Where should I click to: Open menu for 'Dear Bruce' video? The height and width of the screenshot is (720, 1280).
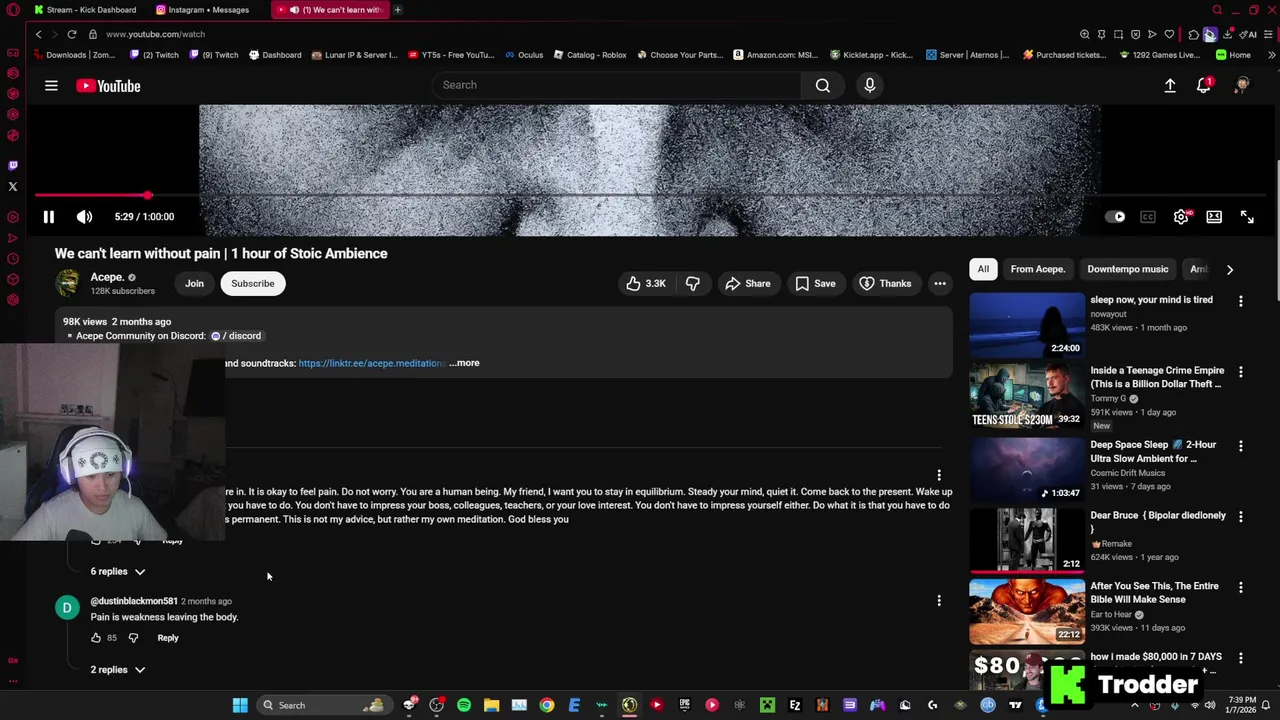point(1240,517)
